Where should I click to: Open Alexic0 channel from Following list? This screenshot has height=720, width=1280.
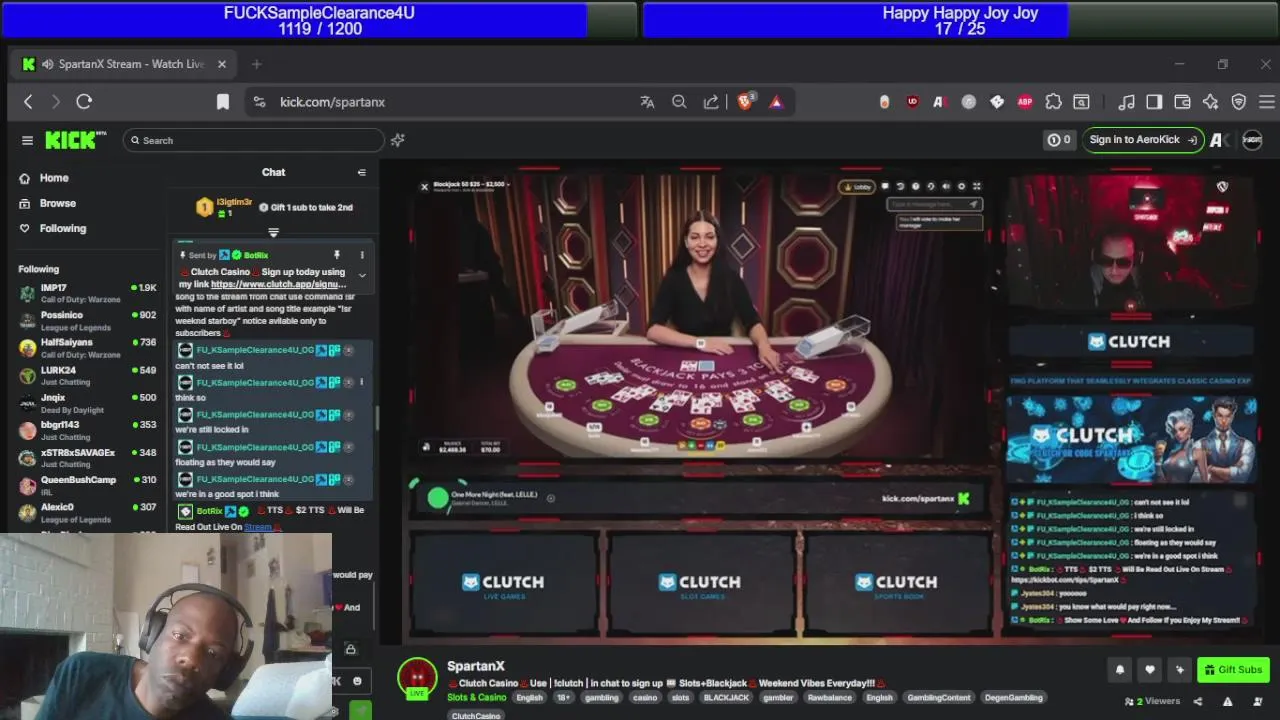click(88, 512)
